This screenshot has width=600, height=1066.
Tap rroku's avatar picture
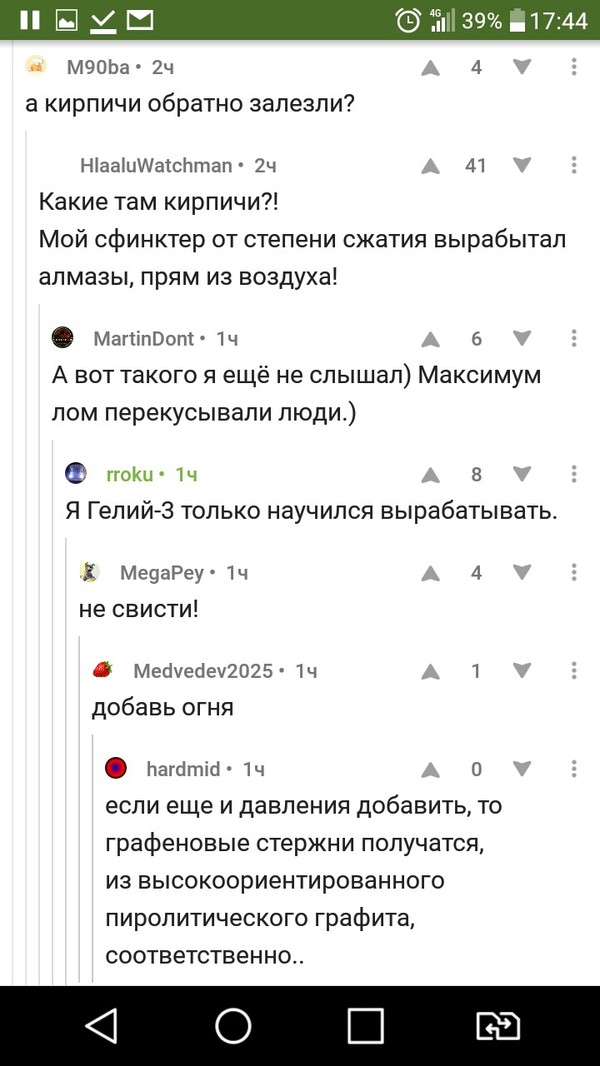76,474
